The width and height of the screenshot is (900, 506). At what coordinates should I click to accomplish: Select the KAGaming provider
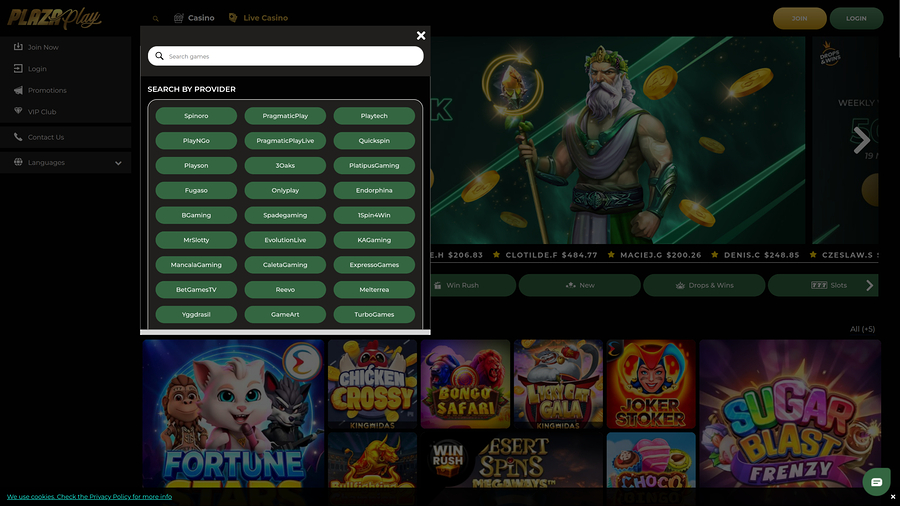click(374, 240)
